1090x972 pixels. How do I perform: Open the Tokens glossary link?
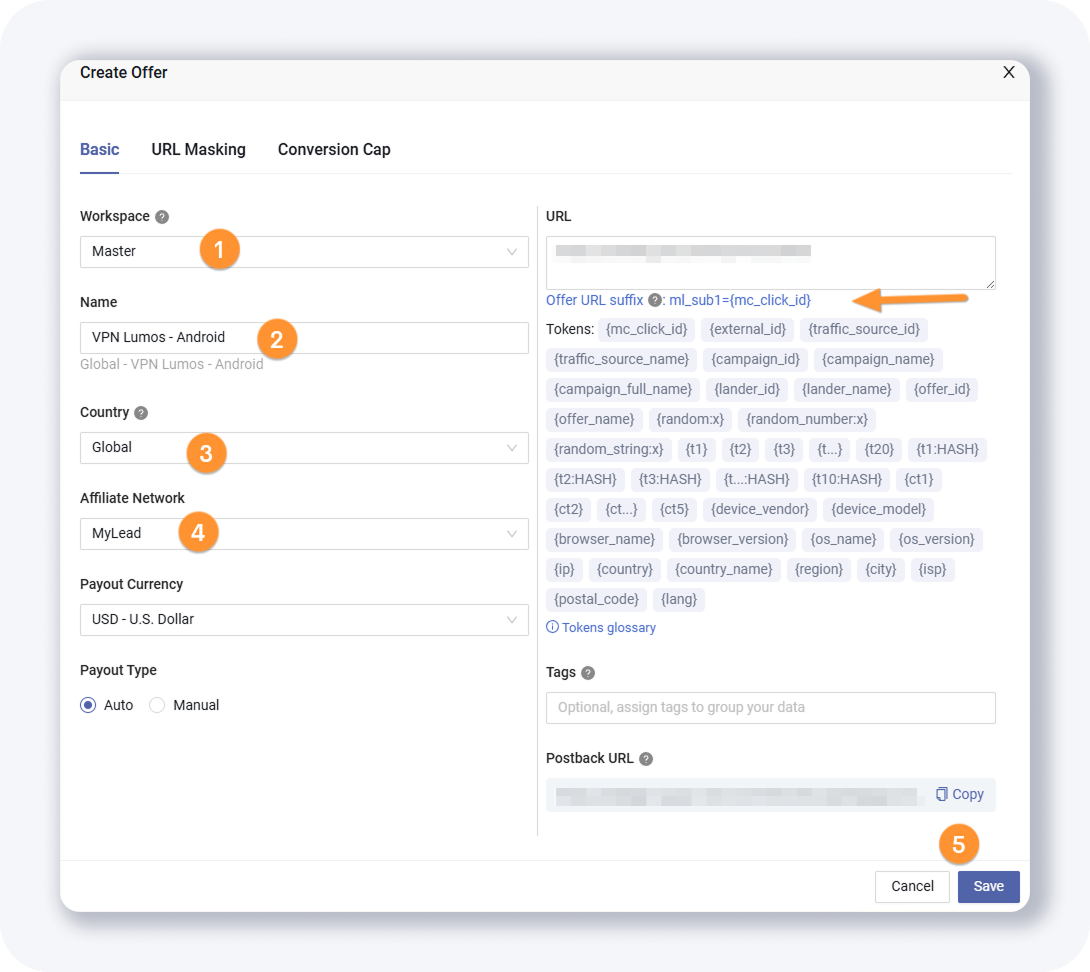[x=602, y=628]
